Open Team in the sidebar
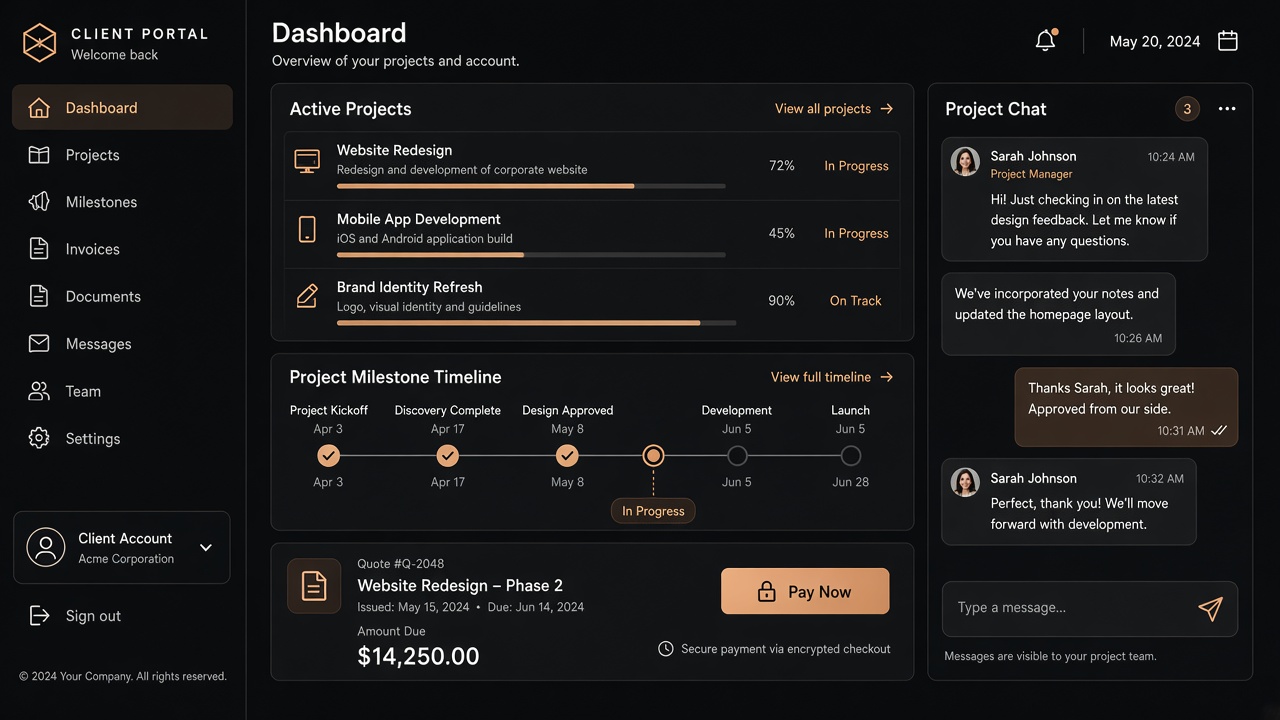The width and height of the screenshot is (1280, 720). pyautogui.click(x=122, y=391)
